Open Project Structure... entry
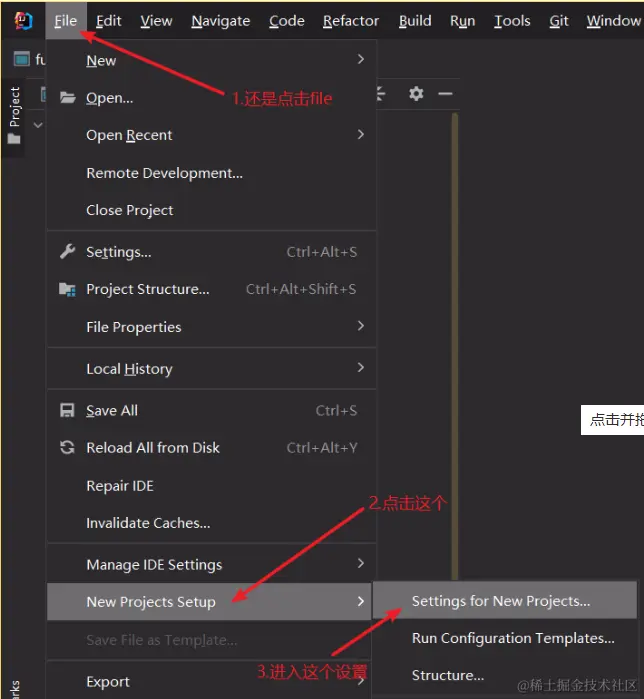The width and height of the screenshot is (644, 699). click(212, 289)
